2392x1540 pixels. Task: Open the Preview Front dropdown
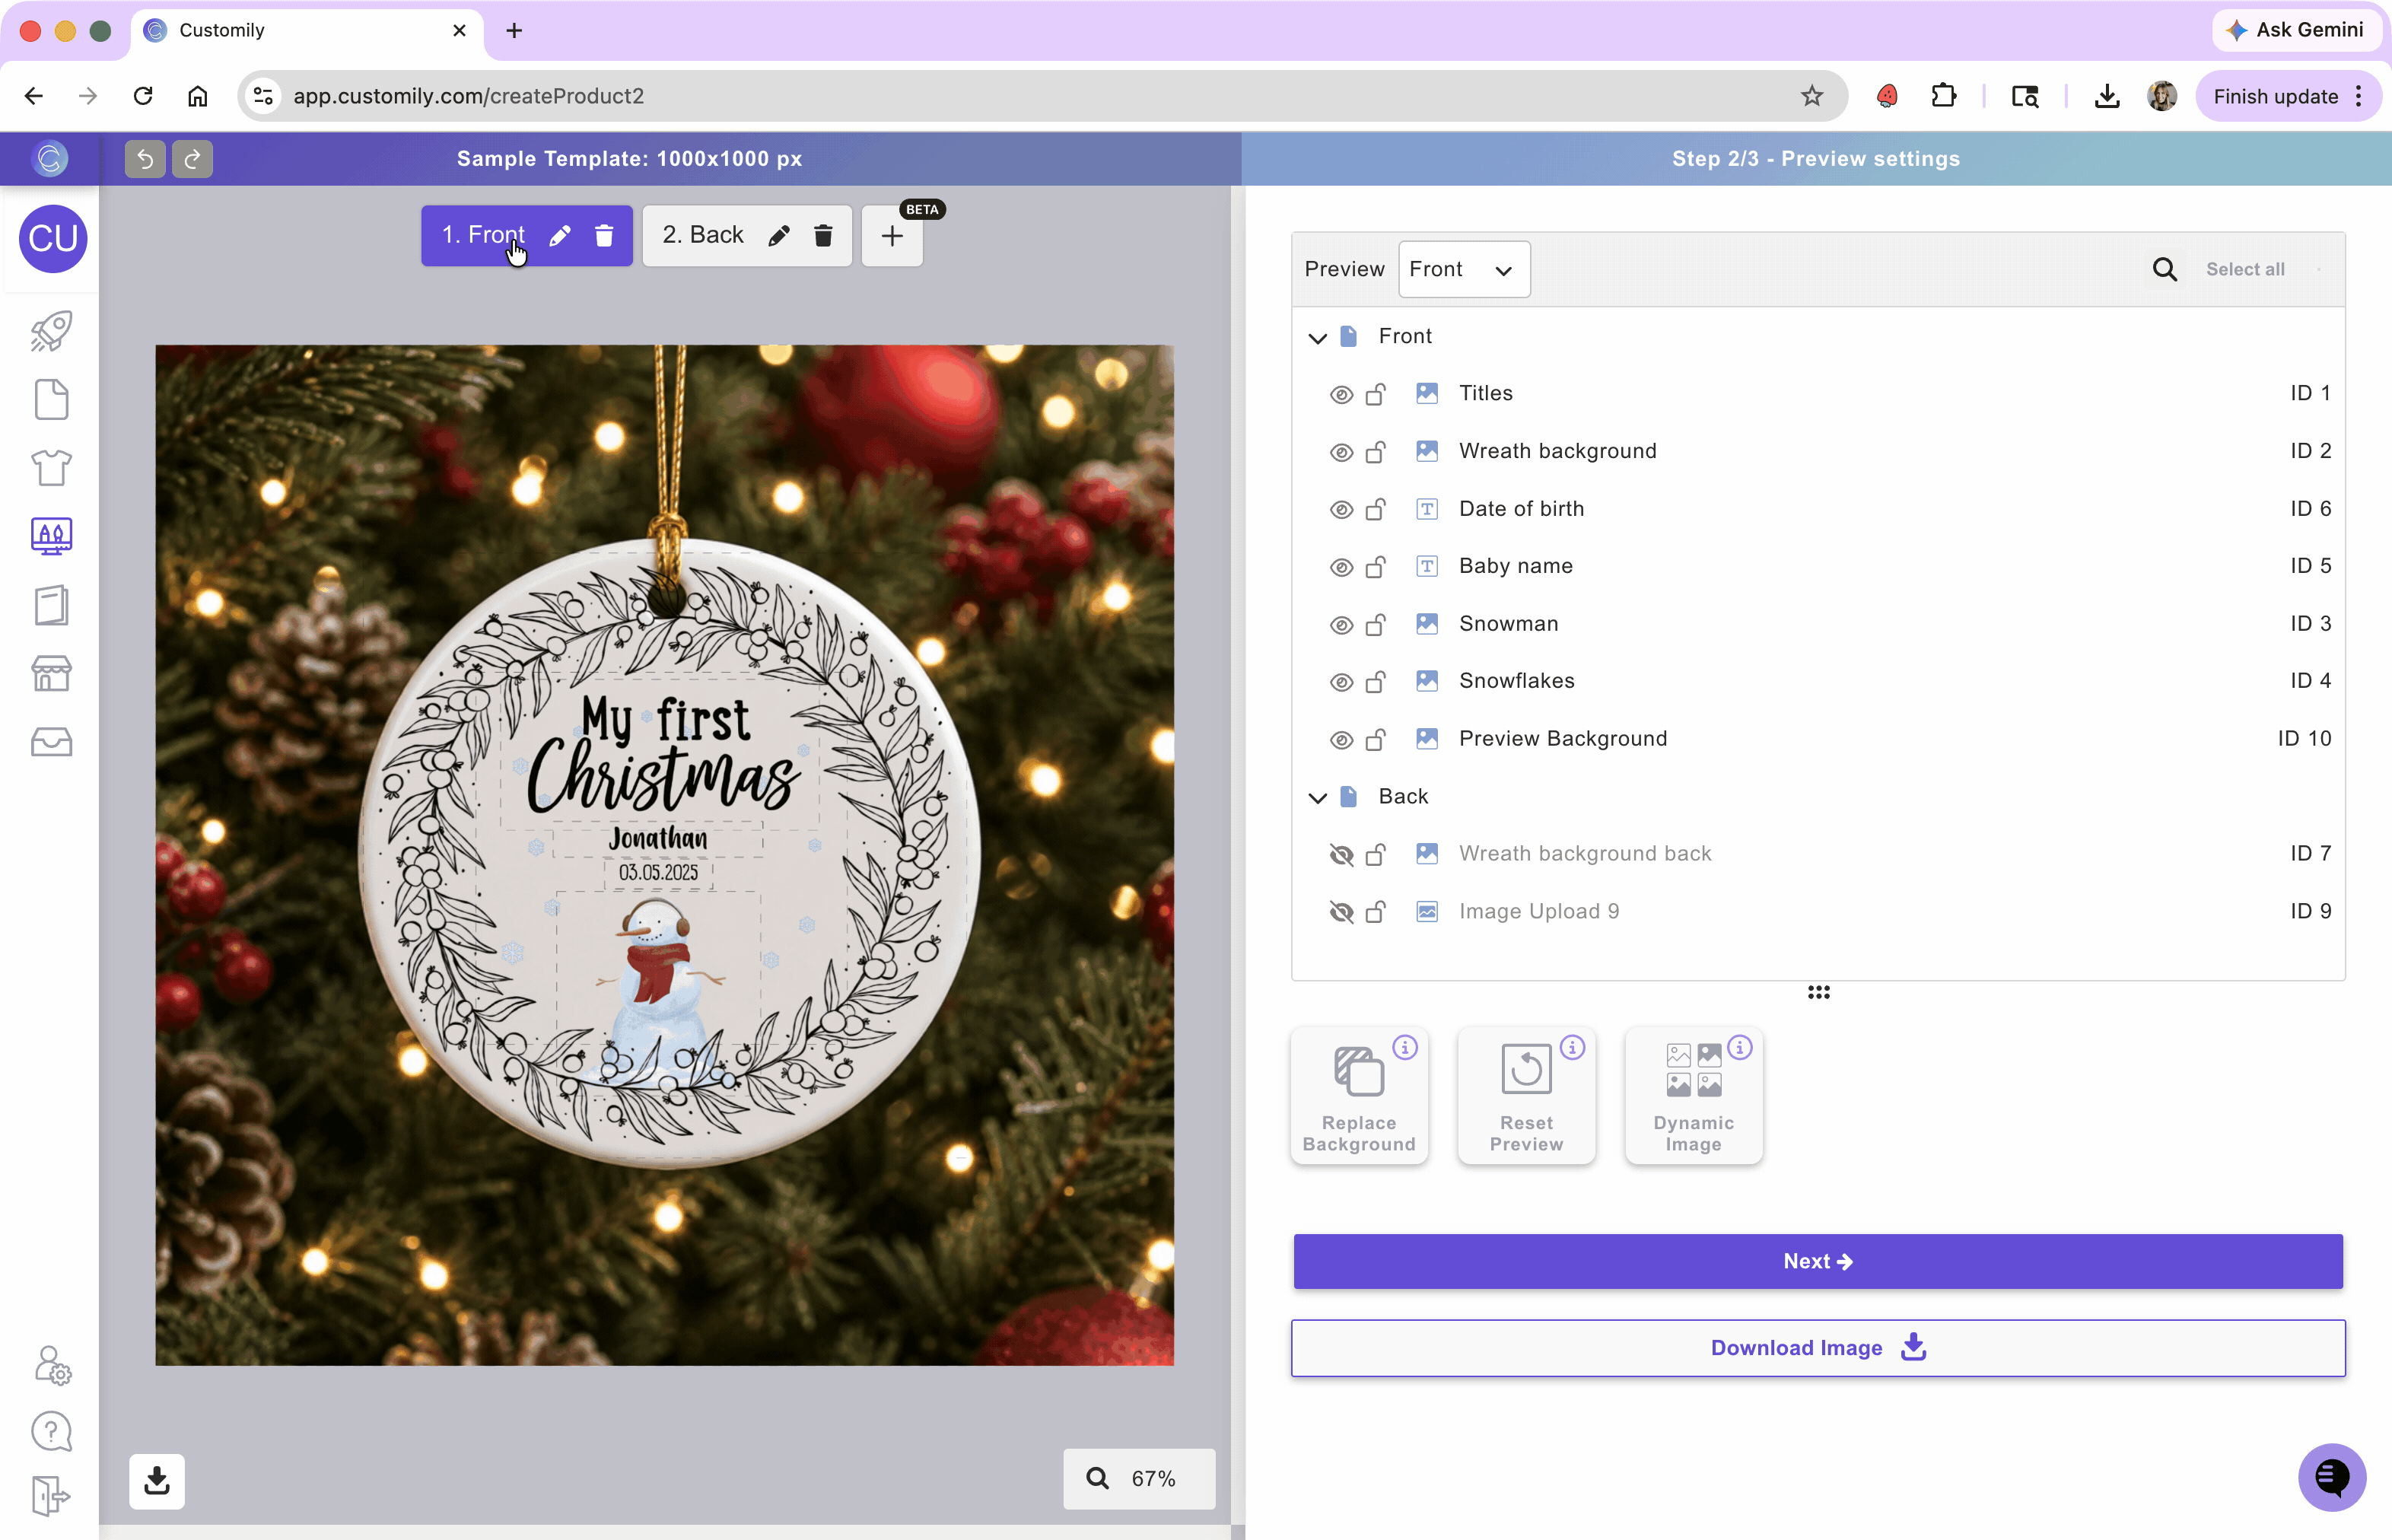coord(1464,269)
